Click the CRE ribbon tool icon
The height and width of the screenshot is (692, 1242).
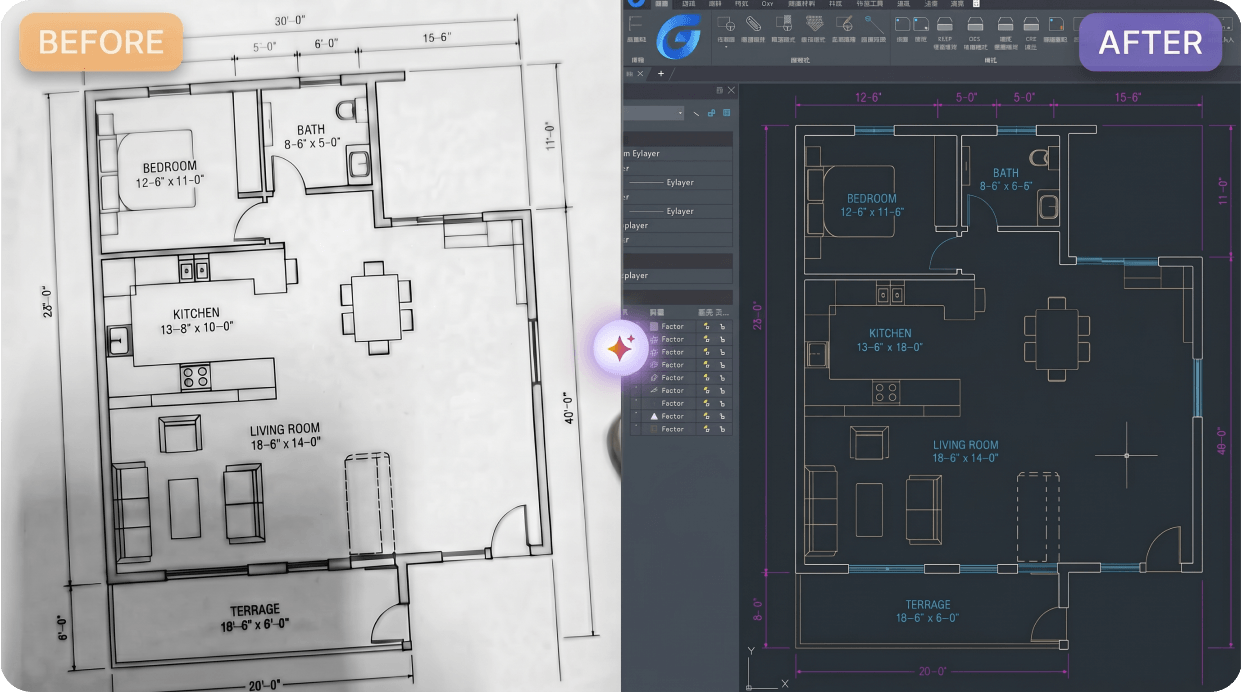1031,23
